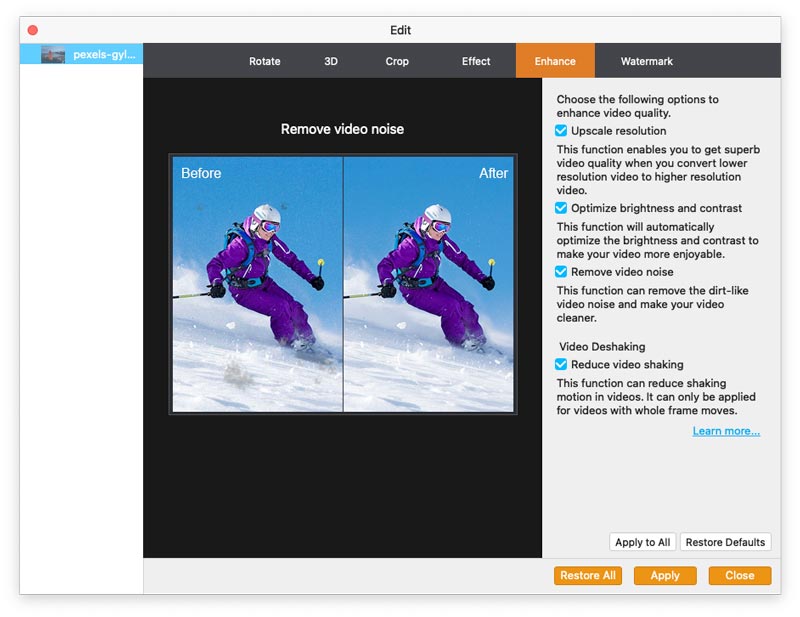
Task: Disable Remove video noise checkbox
Action: (x=561, y=272)
